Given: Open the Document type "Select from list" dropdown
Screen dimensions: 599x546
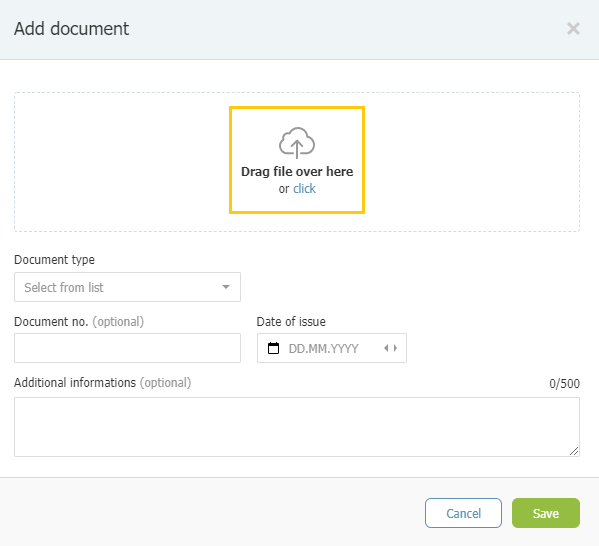Looking at the screenshot, I should coord(127,287).
